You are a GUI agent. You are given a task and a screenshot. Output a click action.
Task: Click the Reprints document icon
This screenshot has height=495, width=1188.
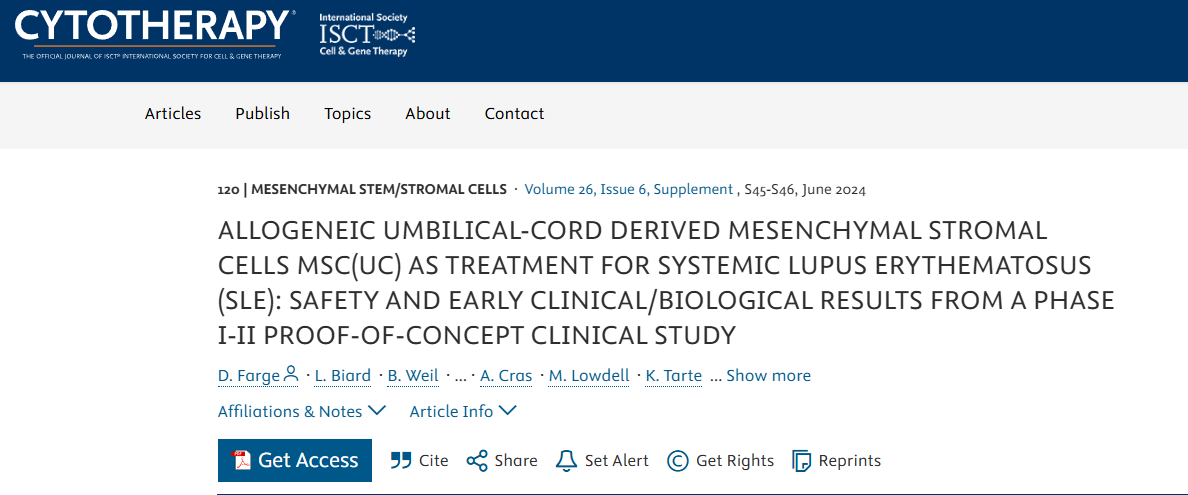[x=801, y=461]
